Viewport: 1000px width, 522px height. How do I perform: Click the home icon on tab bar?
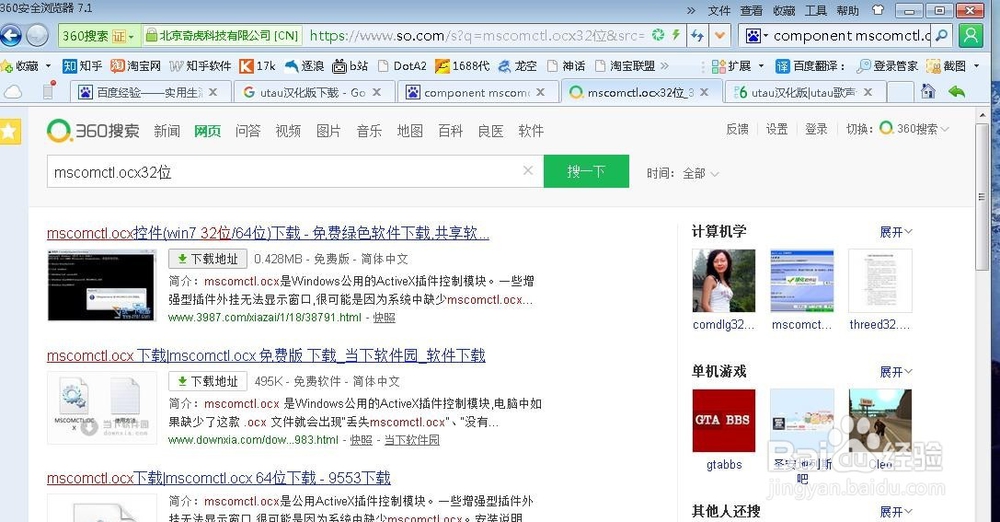pos(928,92)
